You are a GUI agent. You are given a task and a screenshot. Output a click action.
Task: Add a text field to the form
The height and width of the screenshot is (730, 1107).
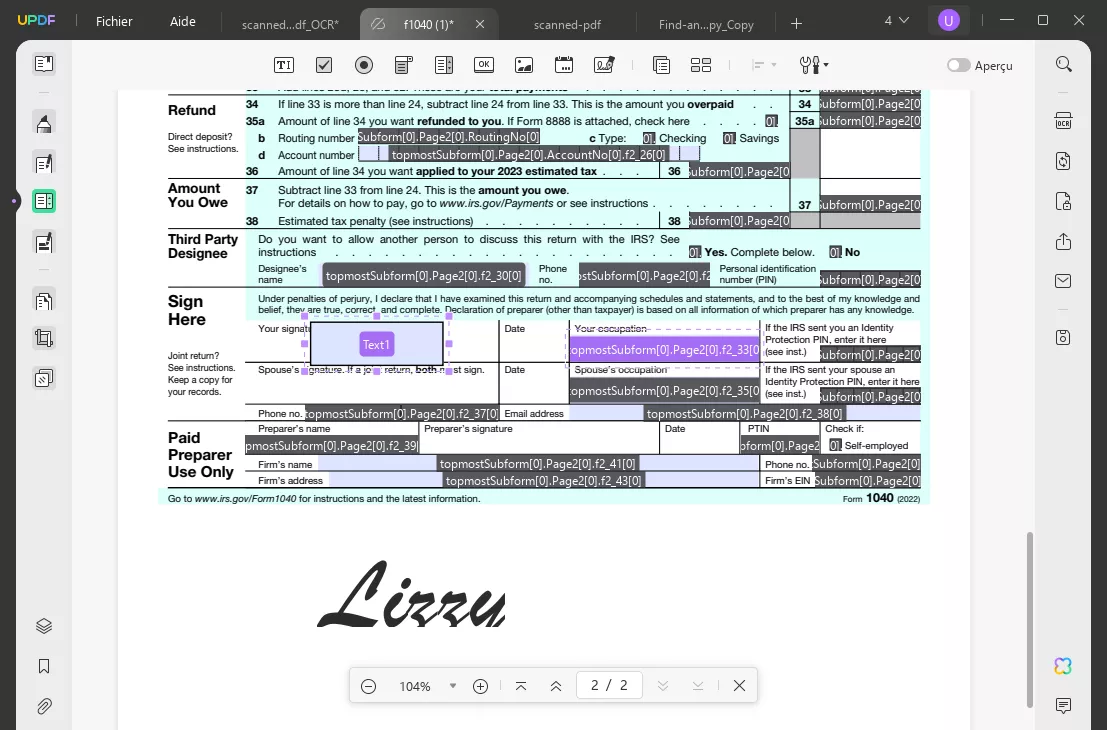[283, 65]
